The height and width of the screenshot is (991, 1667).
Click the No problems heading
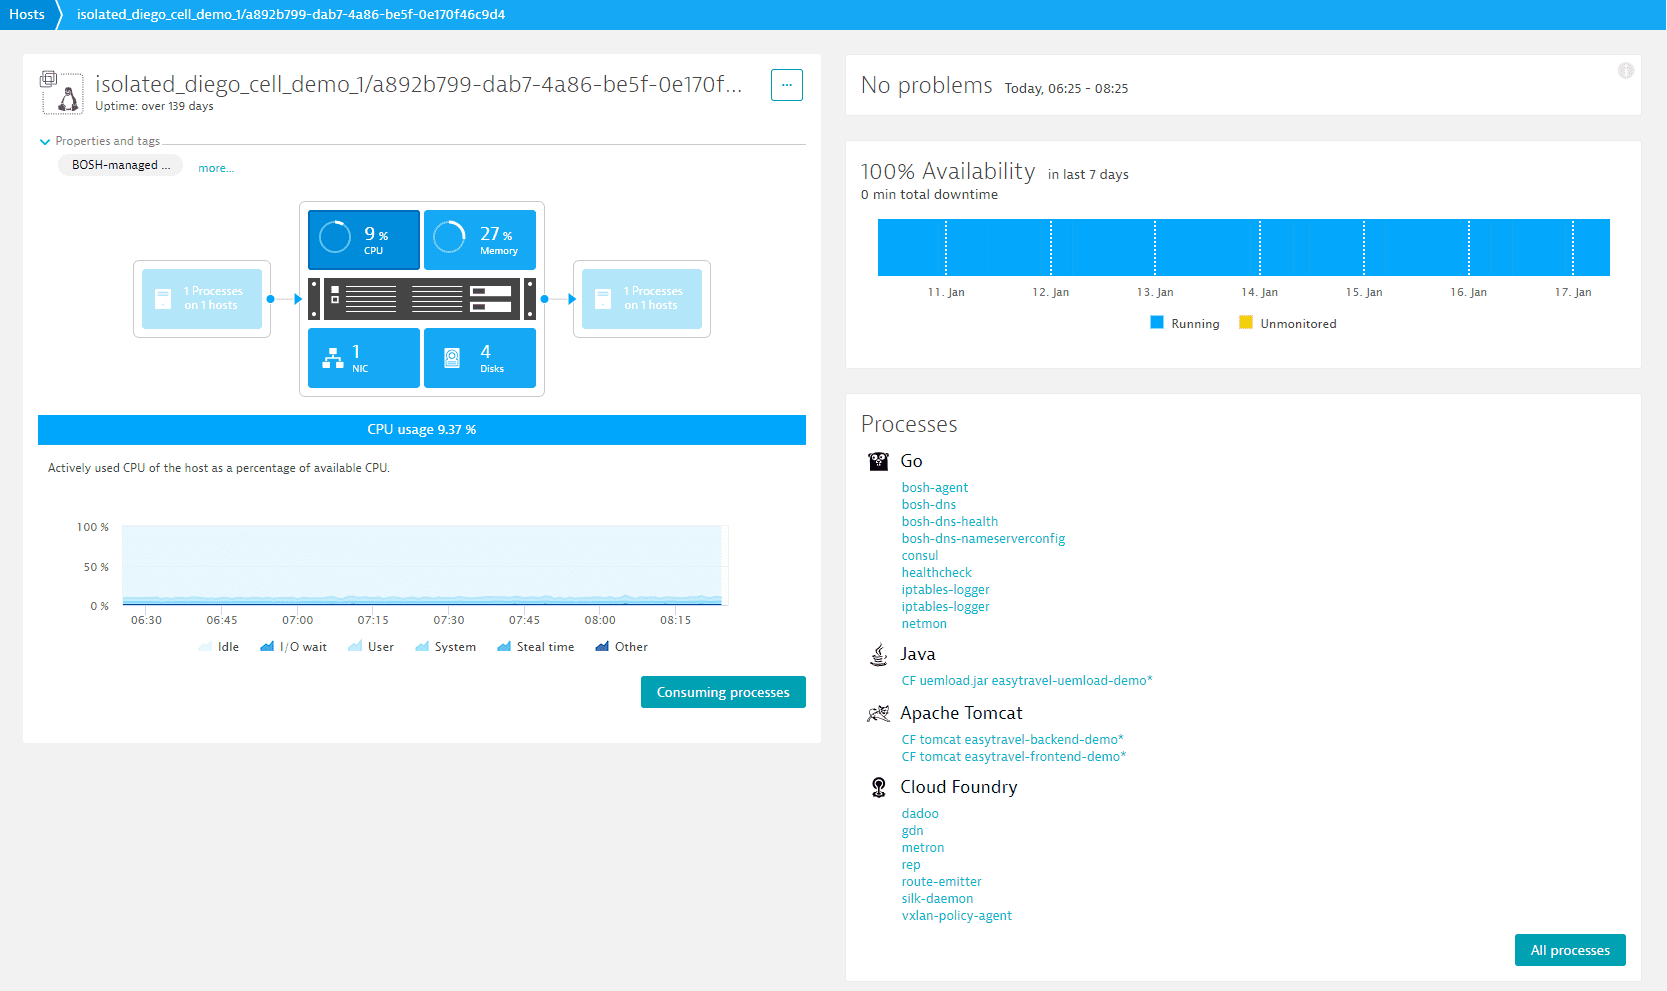click(x=926, y=86)
